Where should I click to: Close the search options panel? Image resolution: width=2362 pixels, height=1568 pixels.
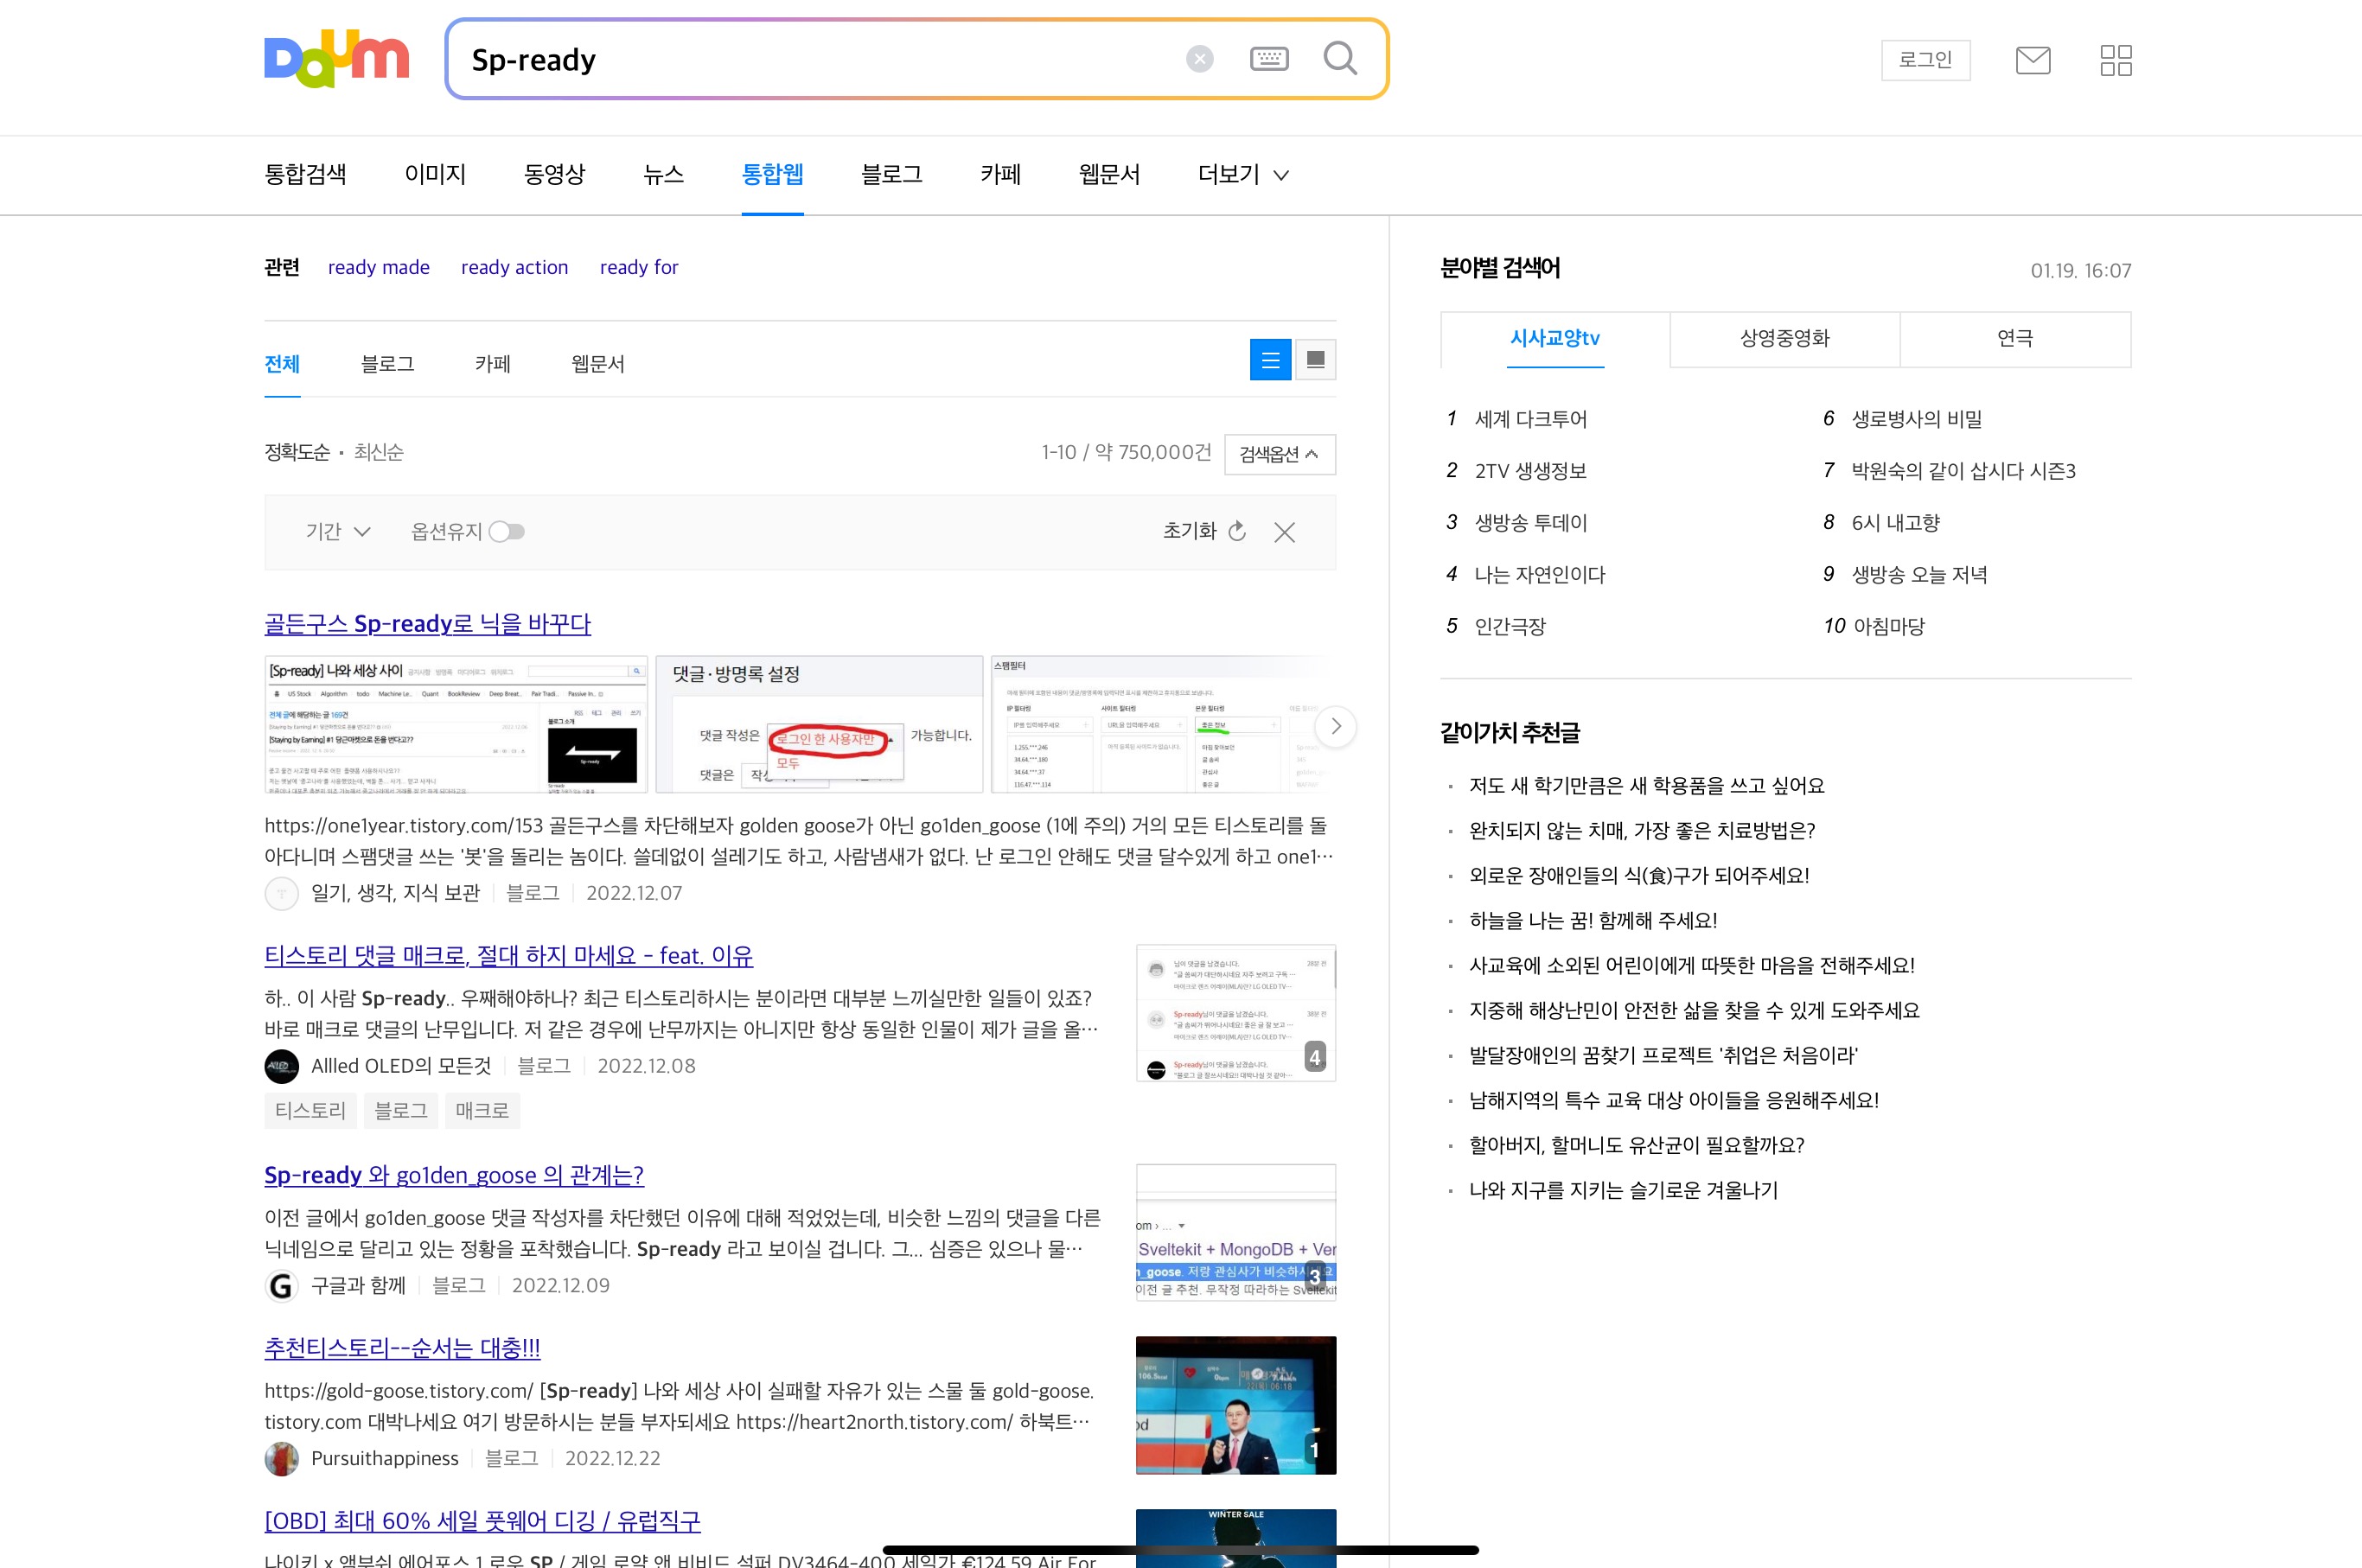1285,532
